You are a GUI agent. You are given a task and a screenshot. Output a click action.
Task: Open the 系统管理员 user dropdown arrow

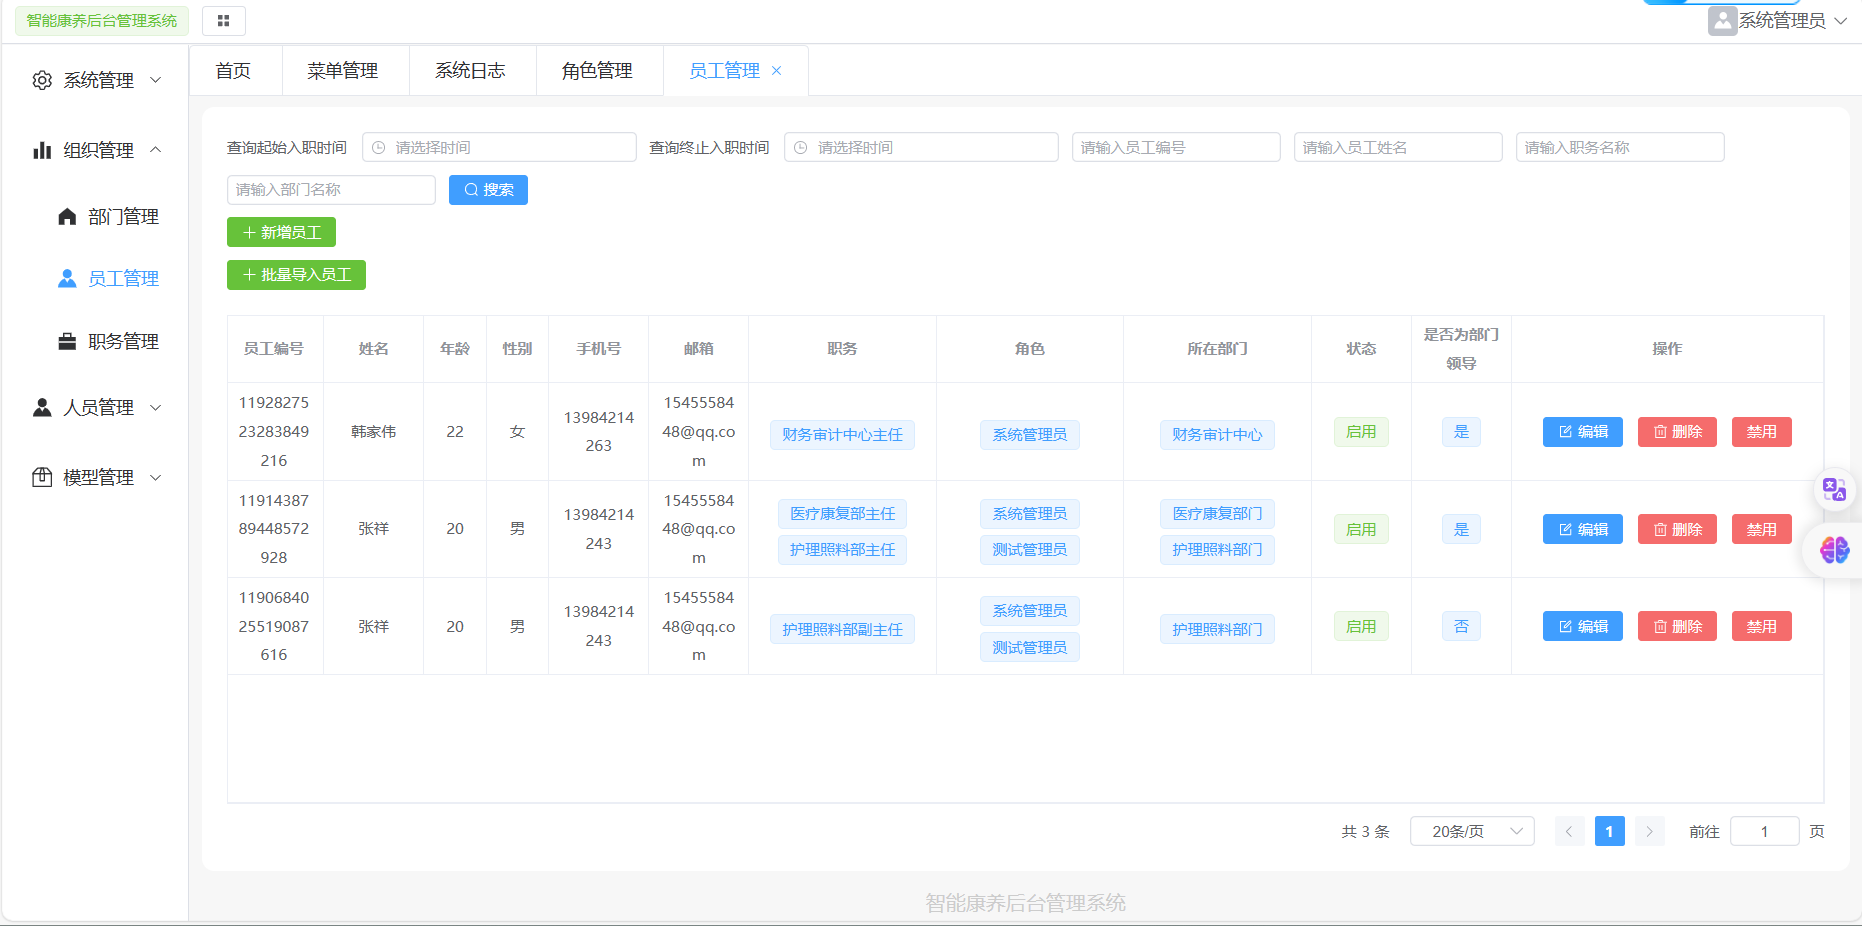point(1840,21)
